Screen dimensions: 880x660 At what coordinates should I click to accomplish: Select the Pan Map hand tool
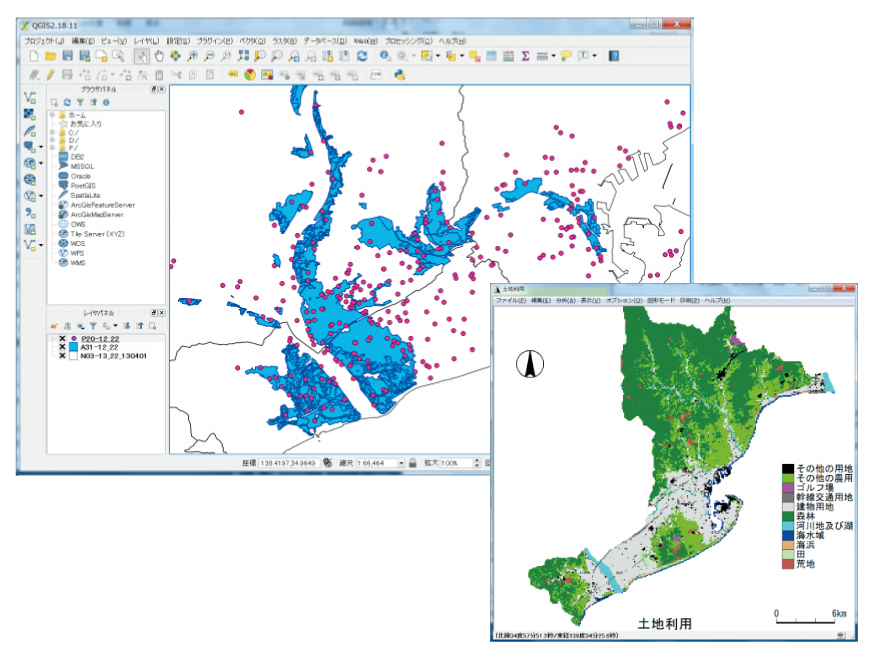pos(158,56)
